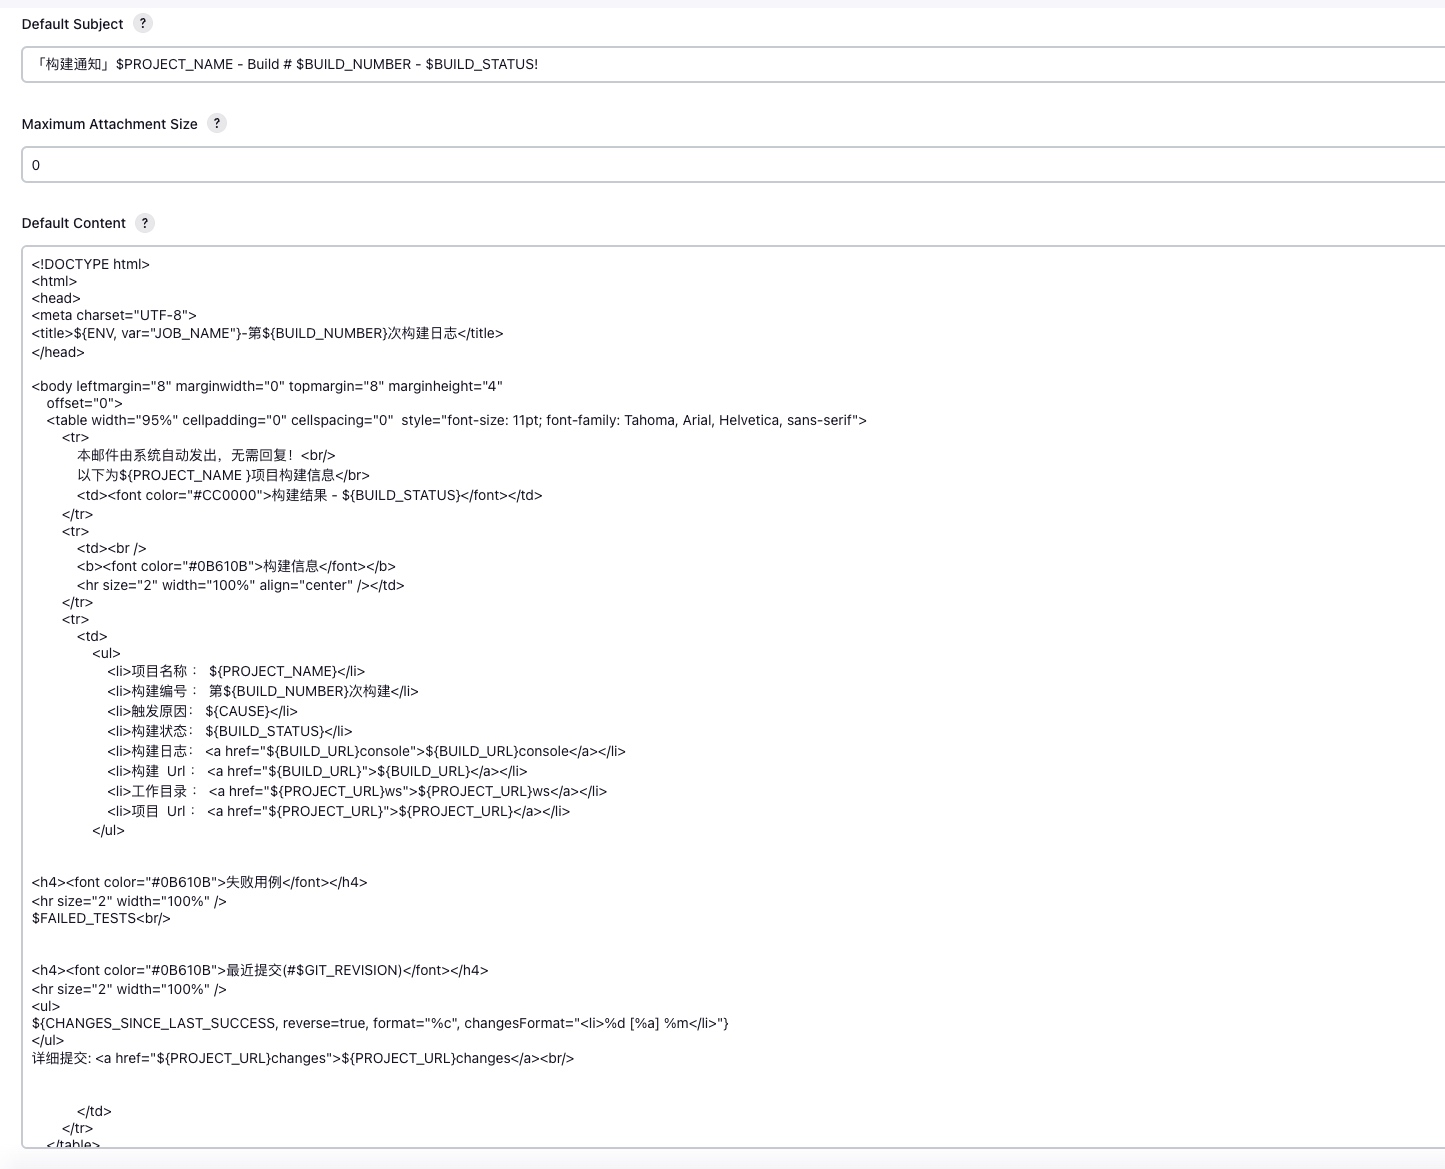The width and height of the screenshot is (1445, 1169).
Task: Click the 失败用例 h4 heading line
Action: (x=200, y=882)
